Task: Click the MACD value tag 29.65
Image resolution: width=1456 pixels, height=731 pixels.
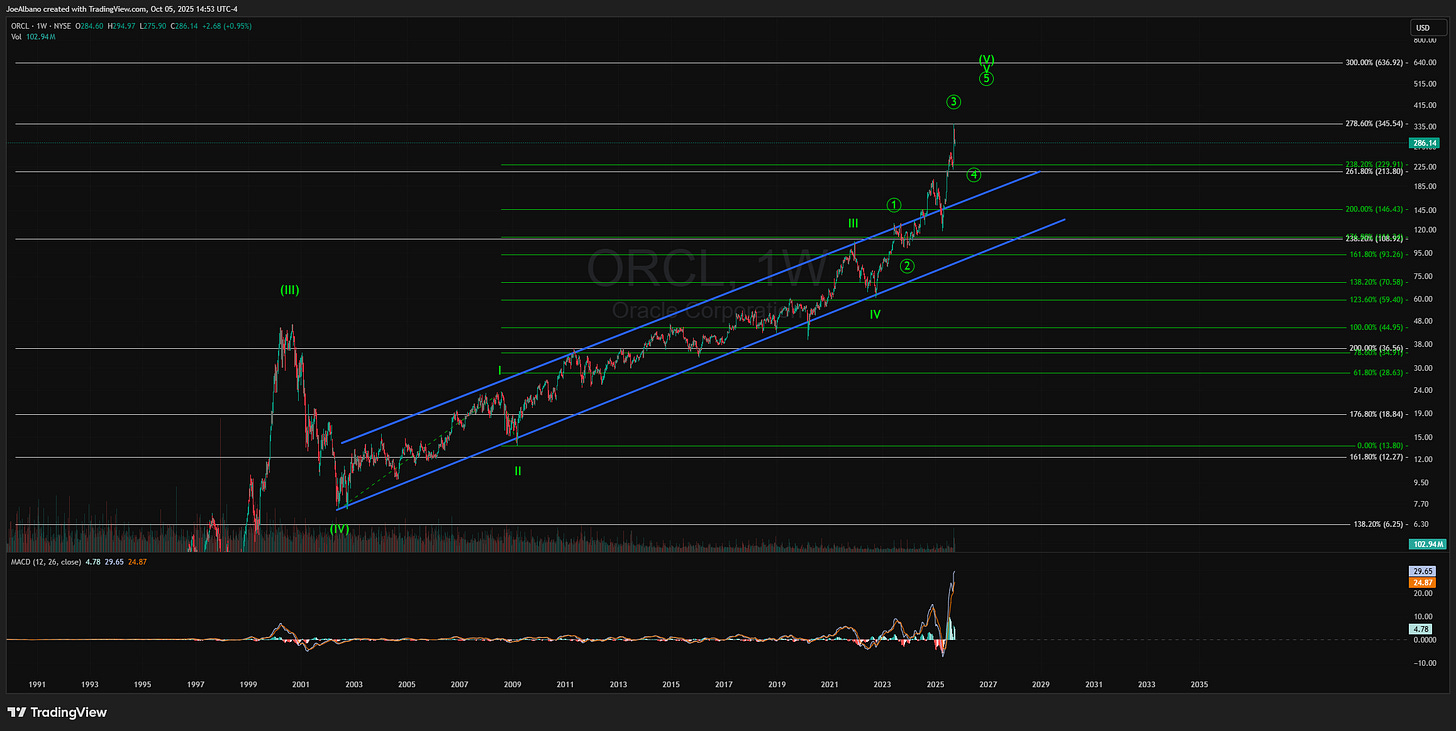Action: (1421, 570)
